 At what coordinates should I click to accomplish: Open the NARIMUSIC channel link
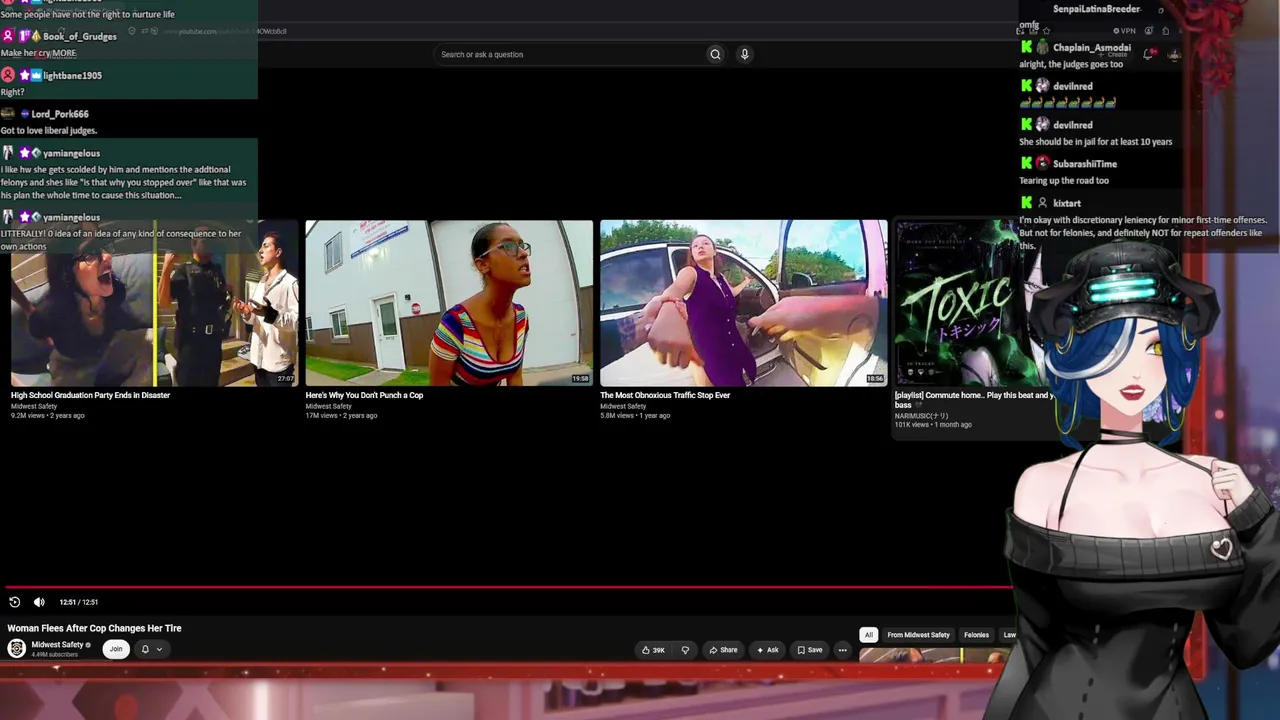[x=920, y=416]
